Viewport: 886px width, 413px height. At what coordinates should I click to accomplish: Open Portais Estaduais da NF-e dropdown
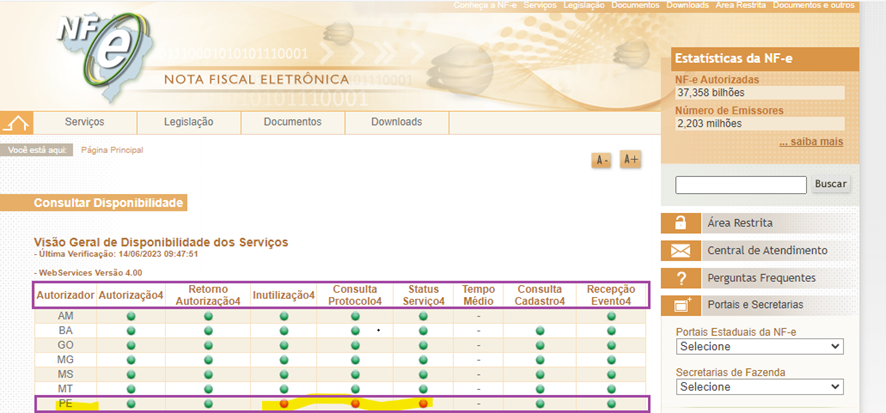[759, 346]
